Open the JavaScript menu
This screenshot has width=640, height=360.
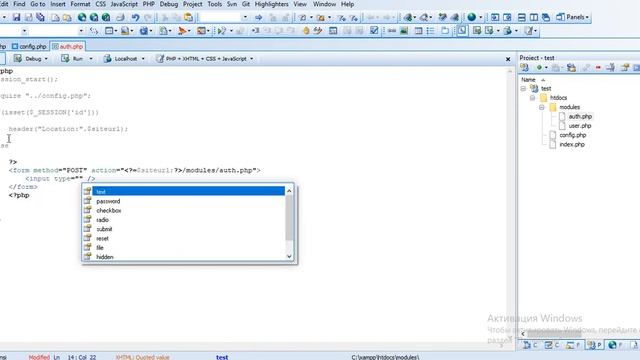coord(124,4)
